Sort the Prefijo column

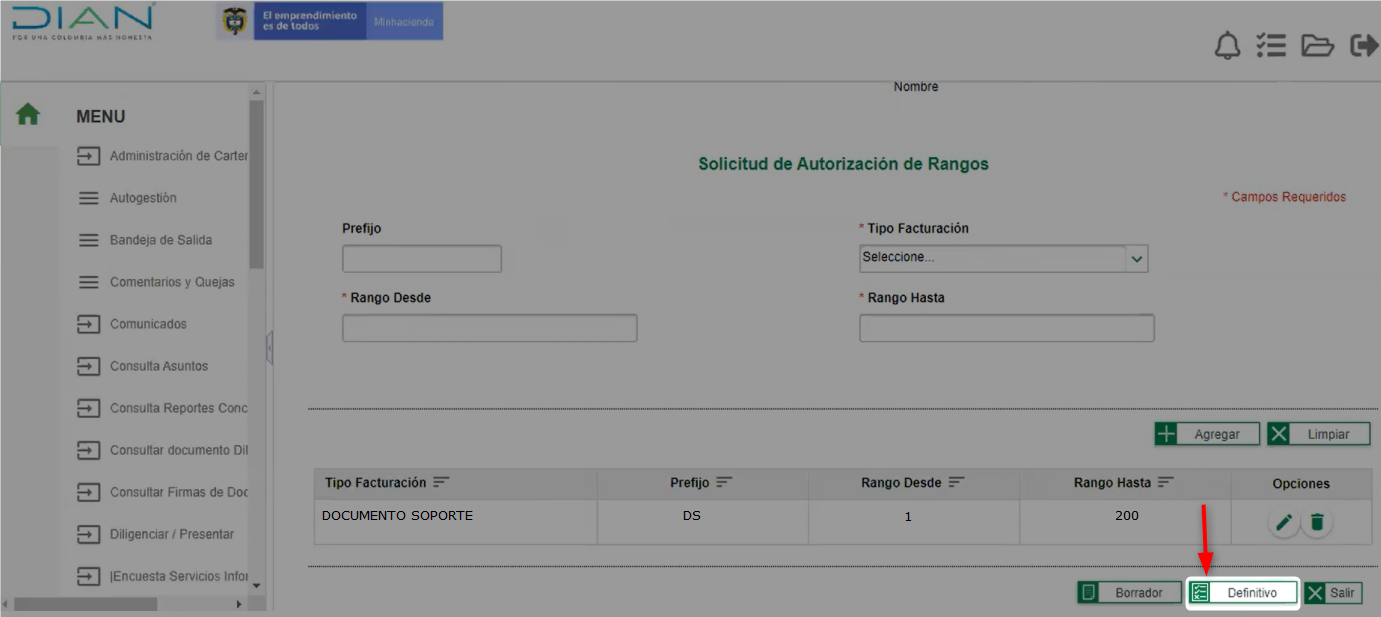724,482
